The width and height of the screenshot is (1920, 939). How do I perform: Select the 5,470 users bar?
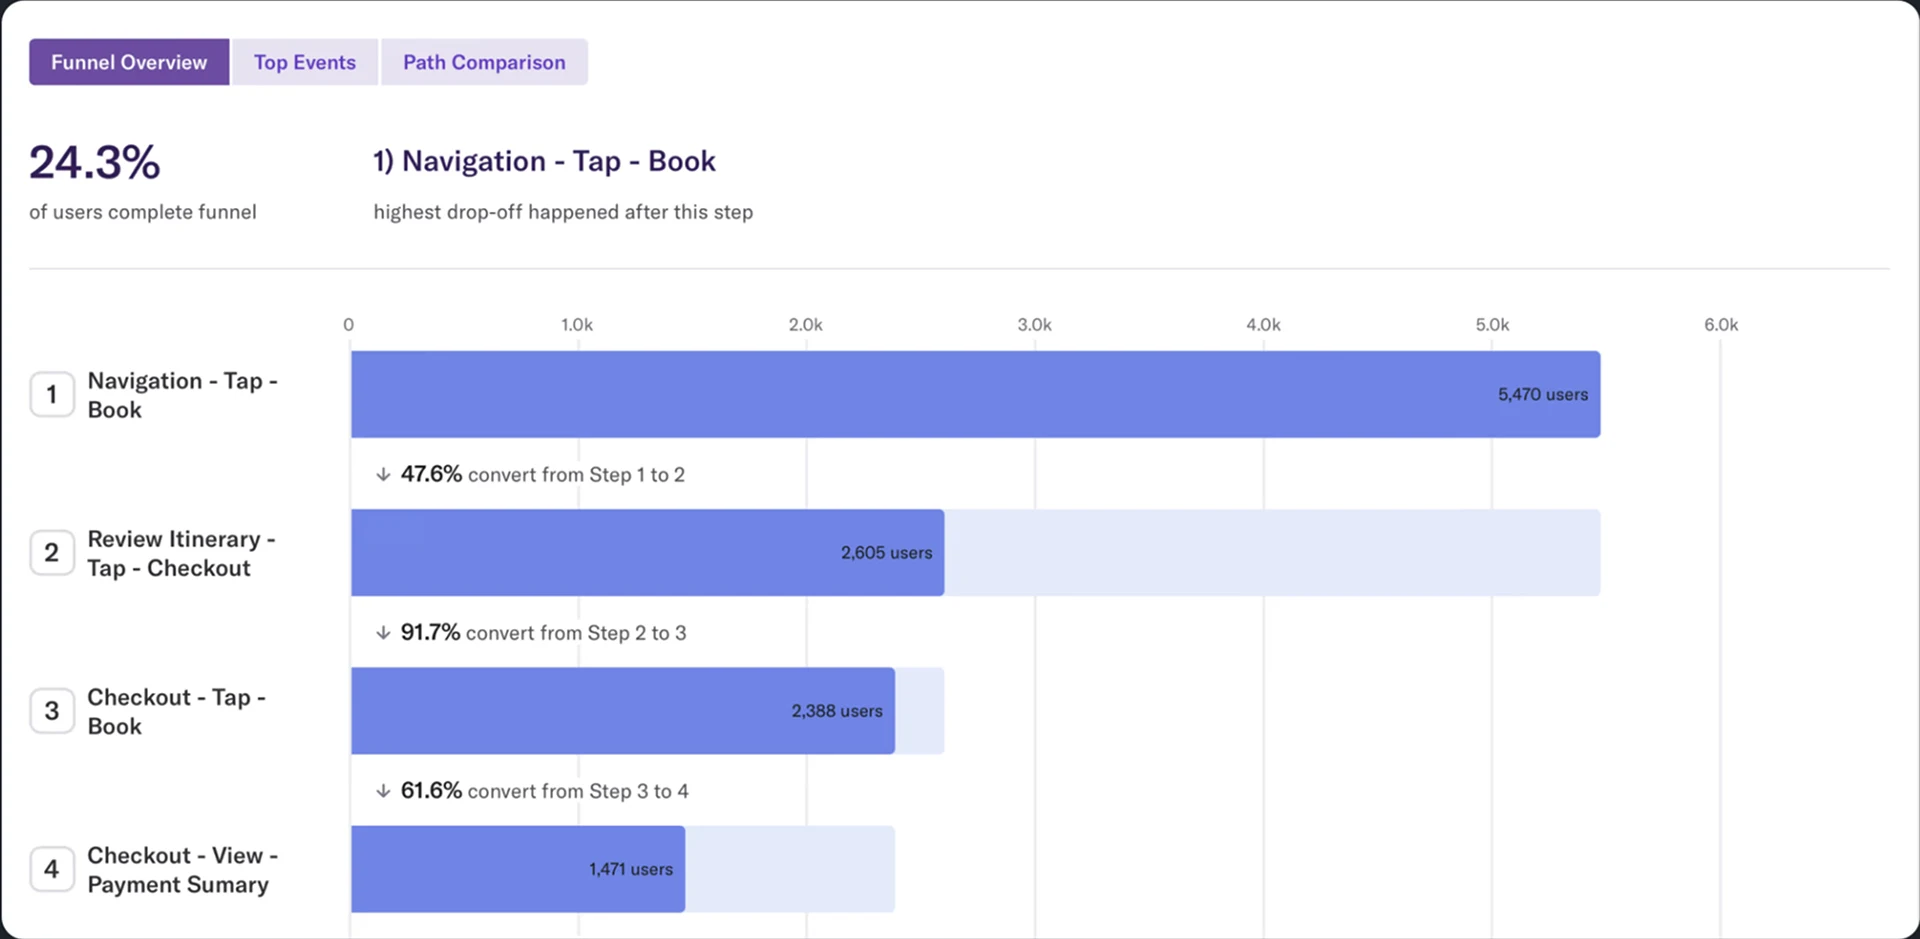975,394
